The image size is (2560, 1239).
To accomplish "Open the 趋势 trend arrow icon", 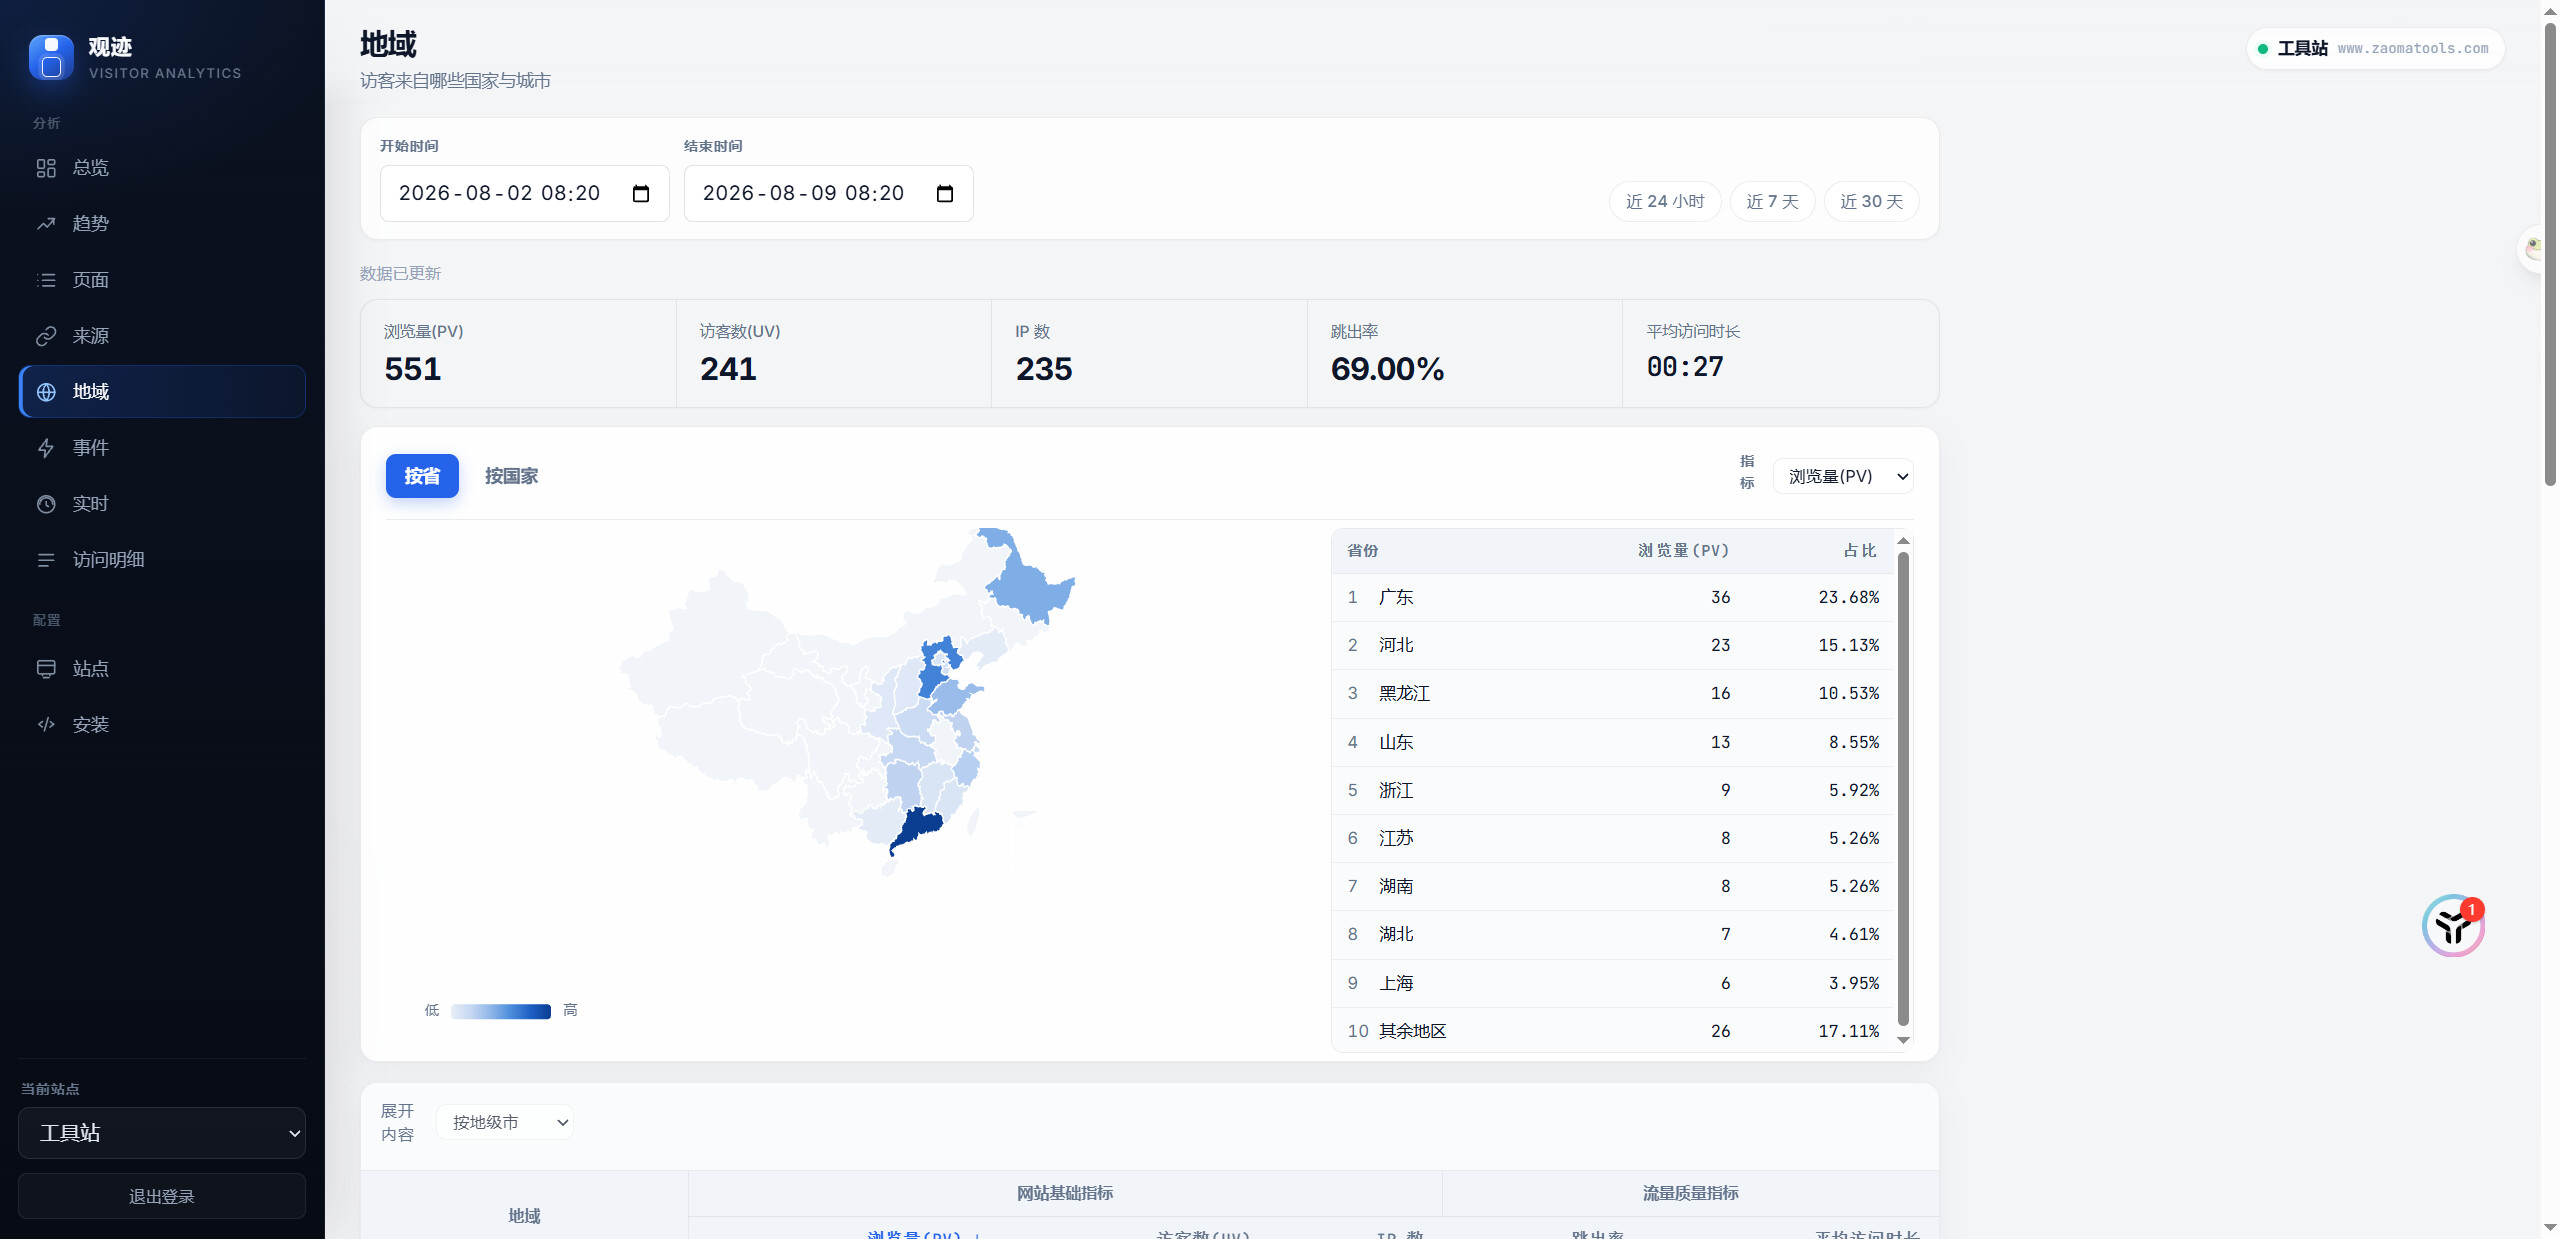I will tap(46, 224).
